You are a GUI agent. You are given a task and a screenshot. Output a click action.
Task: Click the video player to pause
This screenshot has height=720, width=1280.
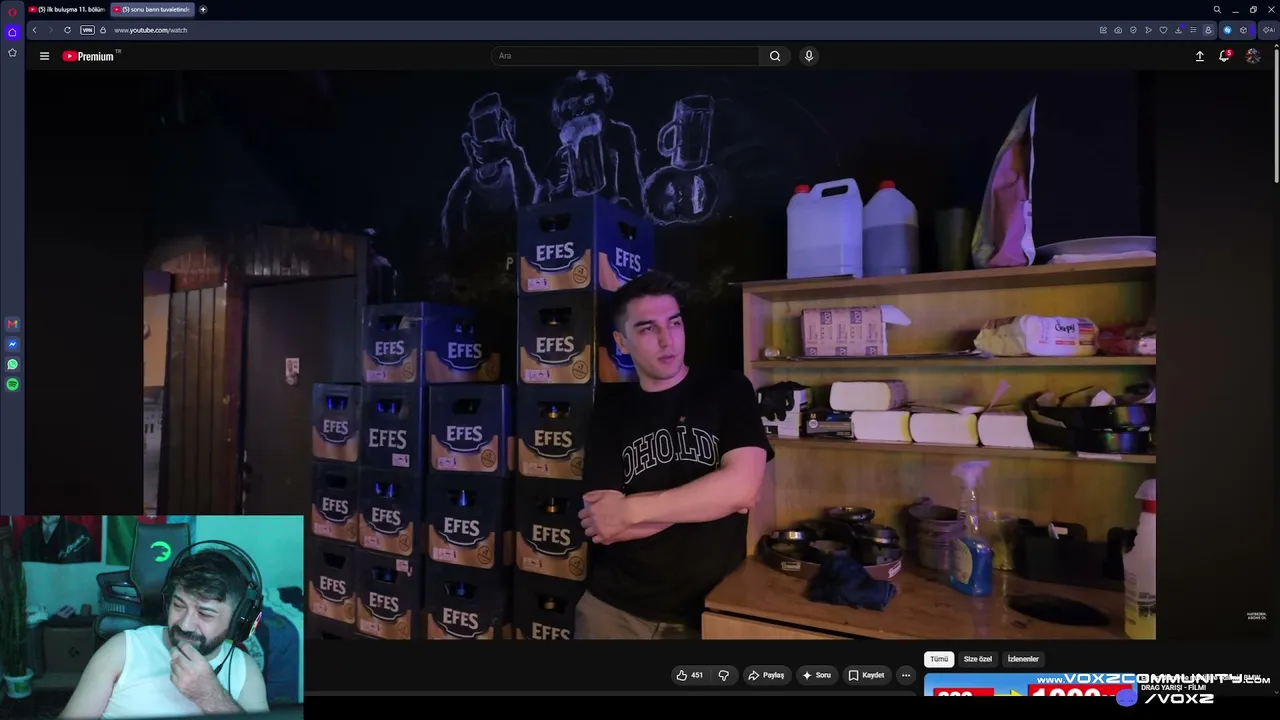click(650, 355)
